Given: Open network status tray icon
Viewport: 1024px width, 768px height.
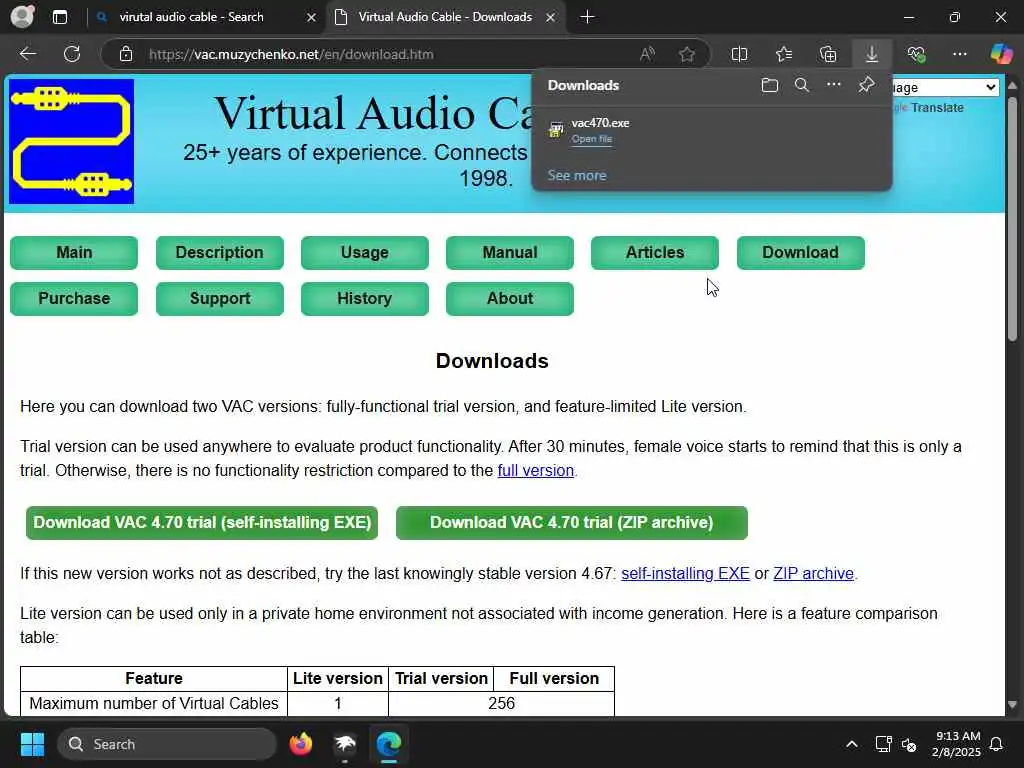Looking at the screenshot, I should [883, 744].
